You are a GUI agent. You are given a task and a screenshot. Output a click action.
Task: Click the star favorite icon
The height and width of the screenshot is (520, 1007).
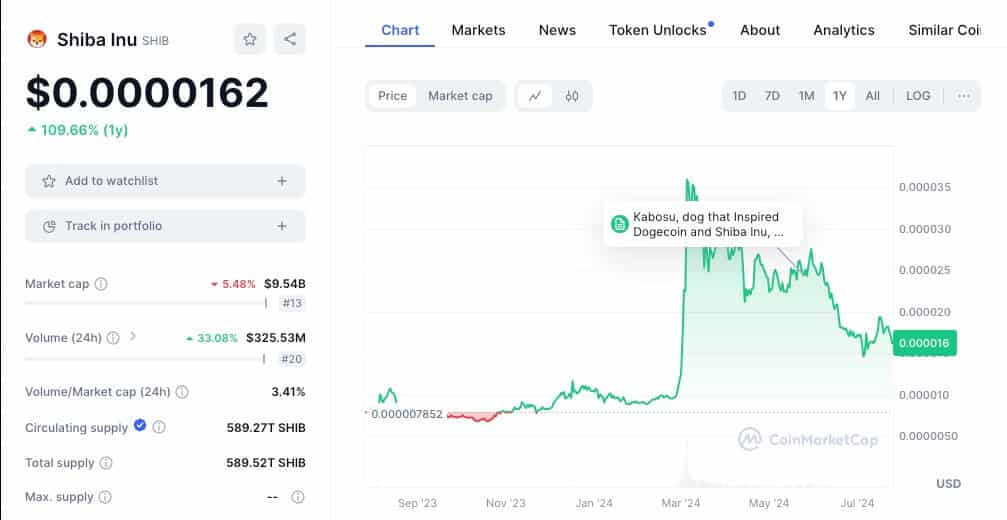coord(250,39)
